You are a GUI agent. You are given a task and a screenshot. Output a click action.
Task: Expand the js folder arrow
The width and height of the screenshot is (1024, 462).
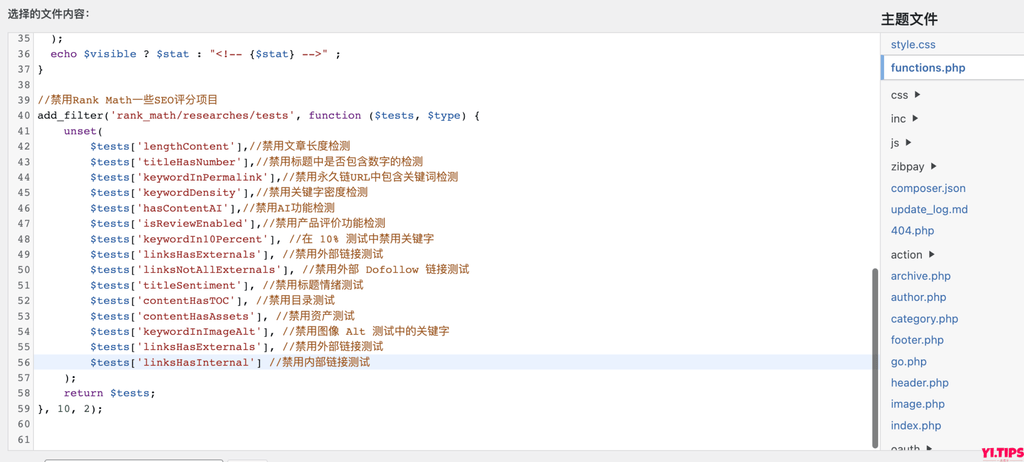909,143
